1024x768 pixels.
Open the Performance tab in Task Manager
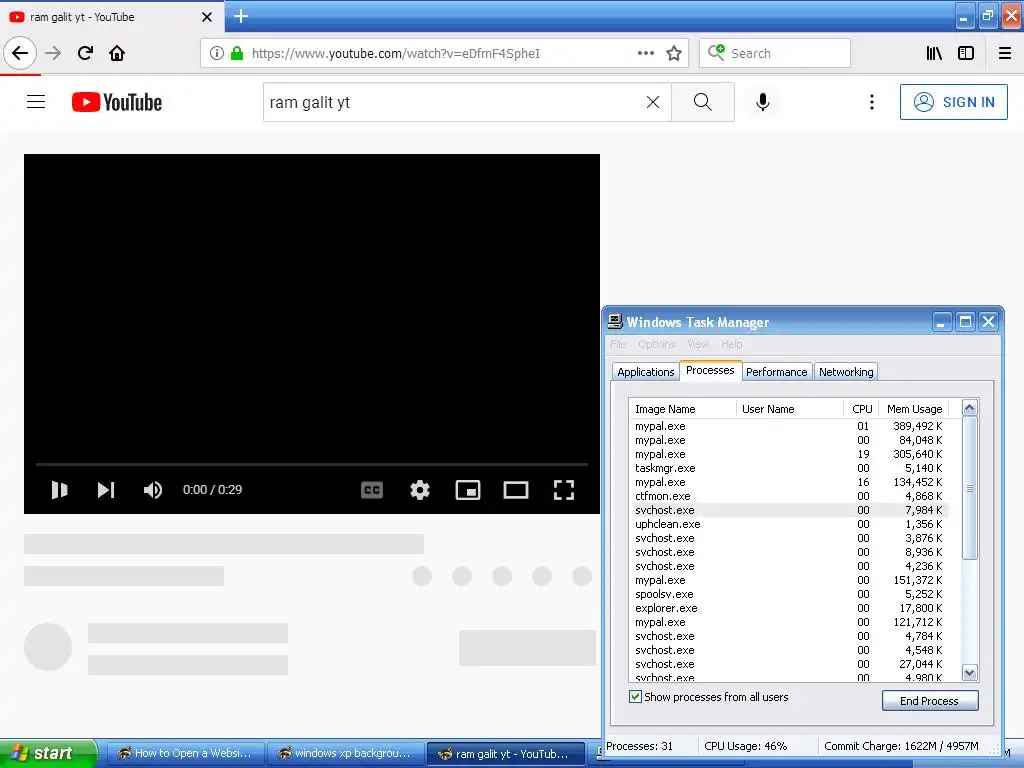point(776,372)
